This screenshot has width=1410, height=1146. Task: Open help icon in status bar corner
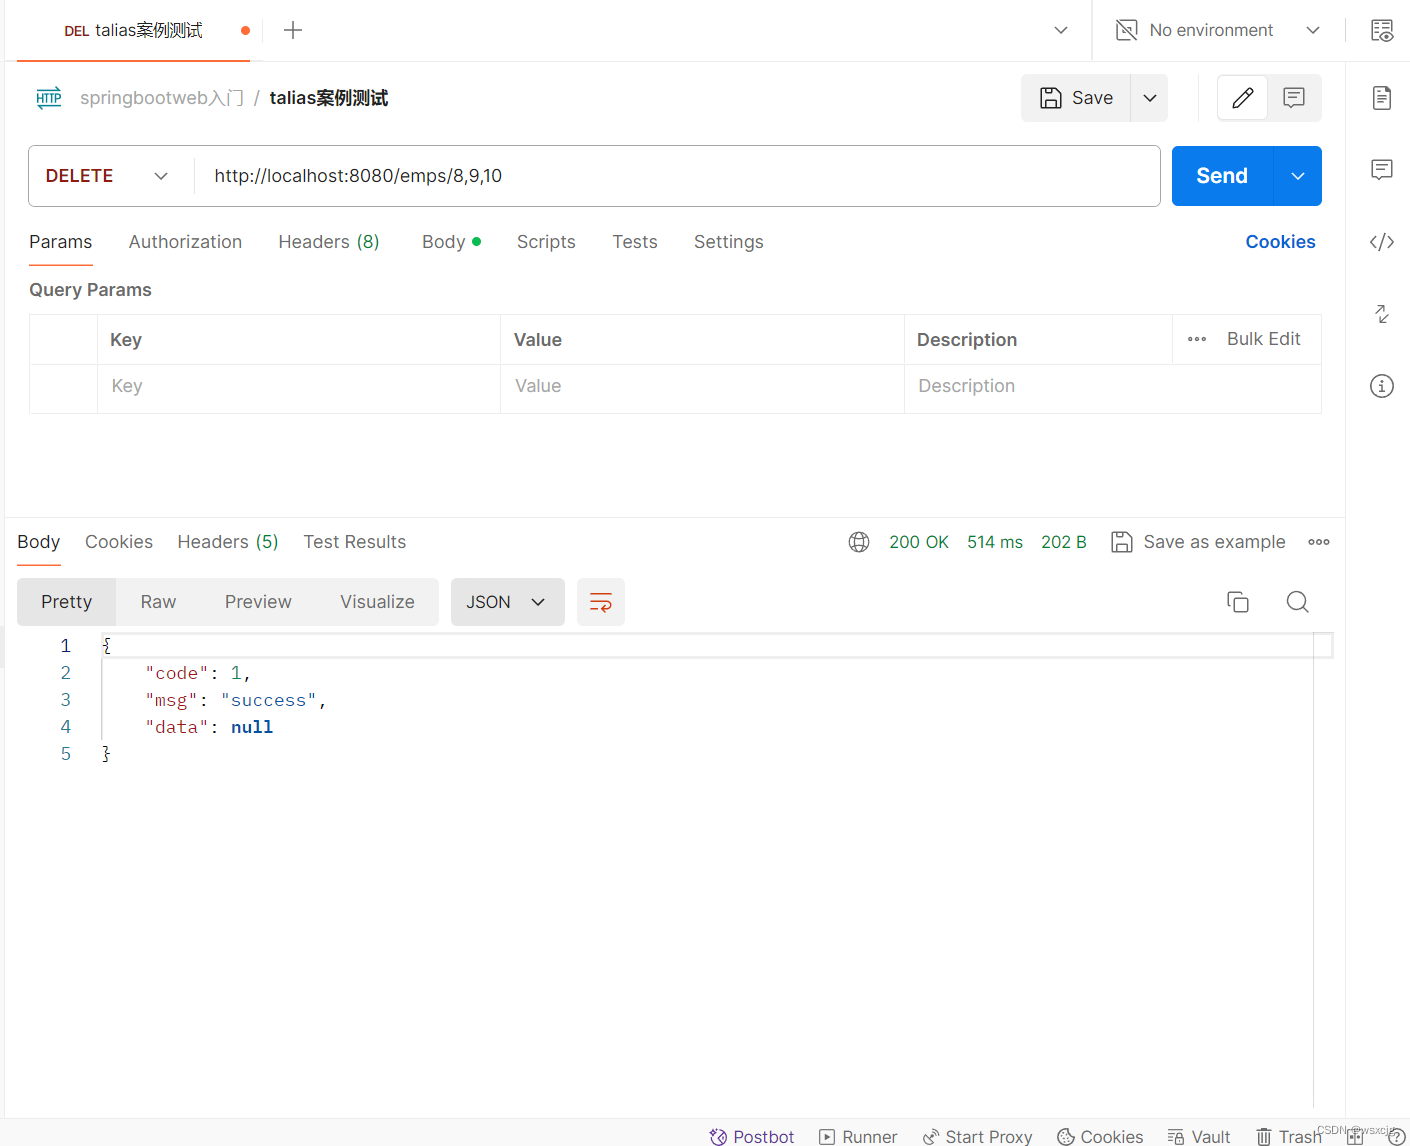[x=1396, y=1137]
